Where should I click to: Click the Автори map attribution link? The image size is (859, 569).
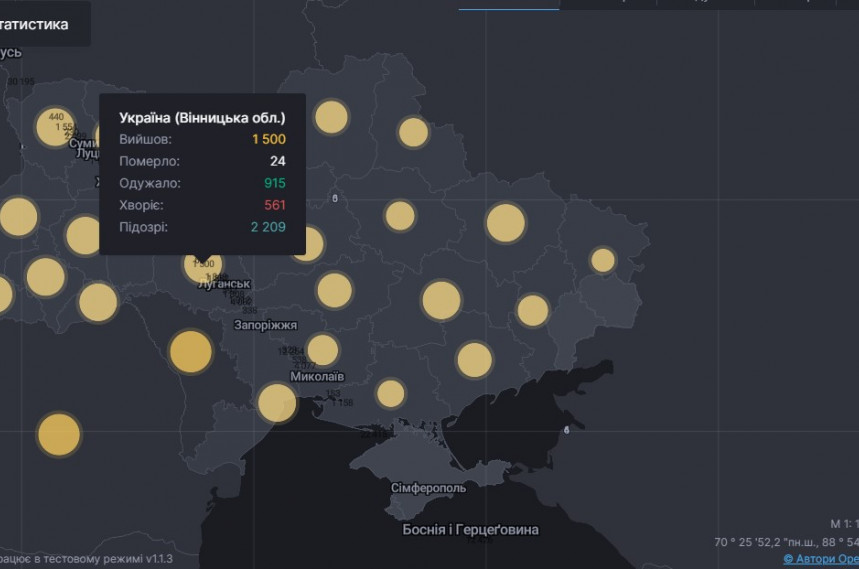point(820,559)
